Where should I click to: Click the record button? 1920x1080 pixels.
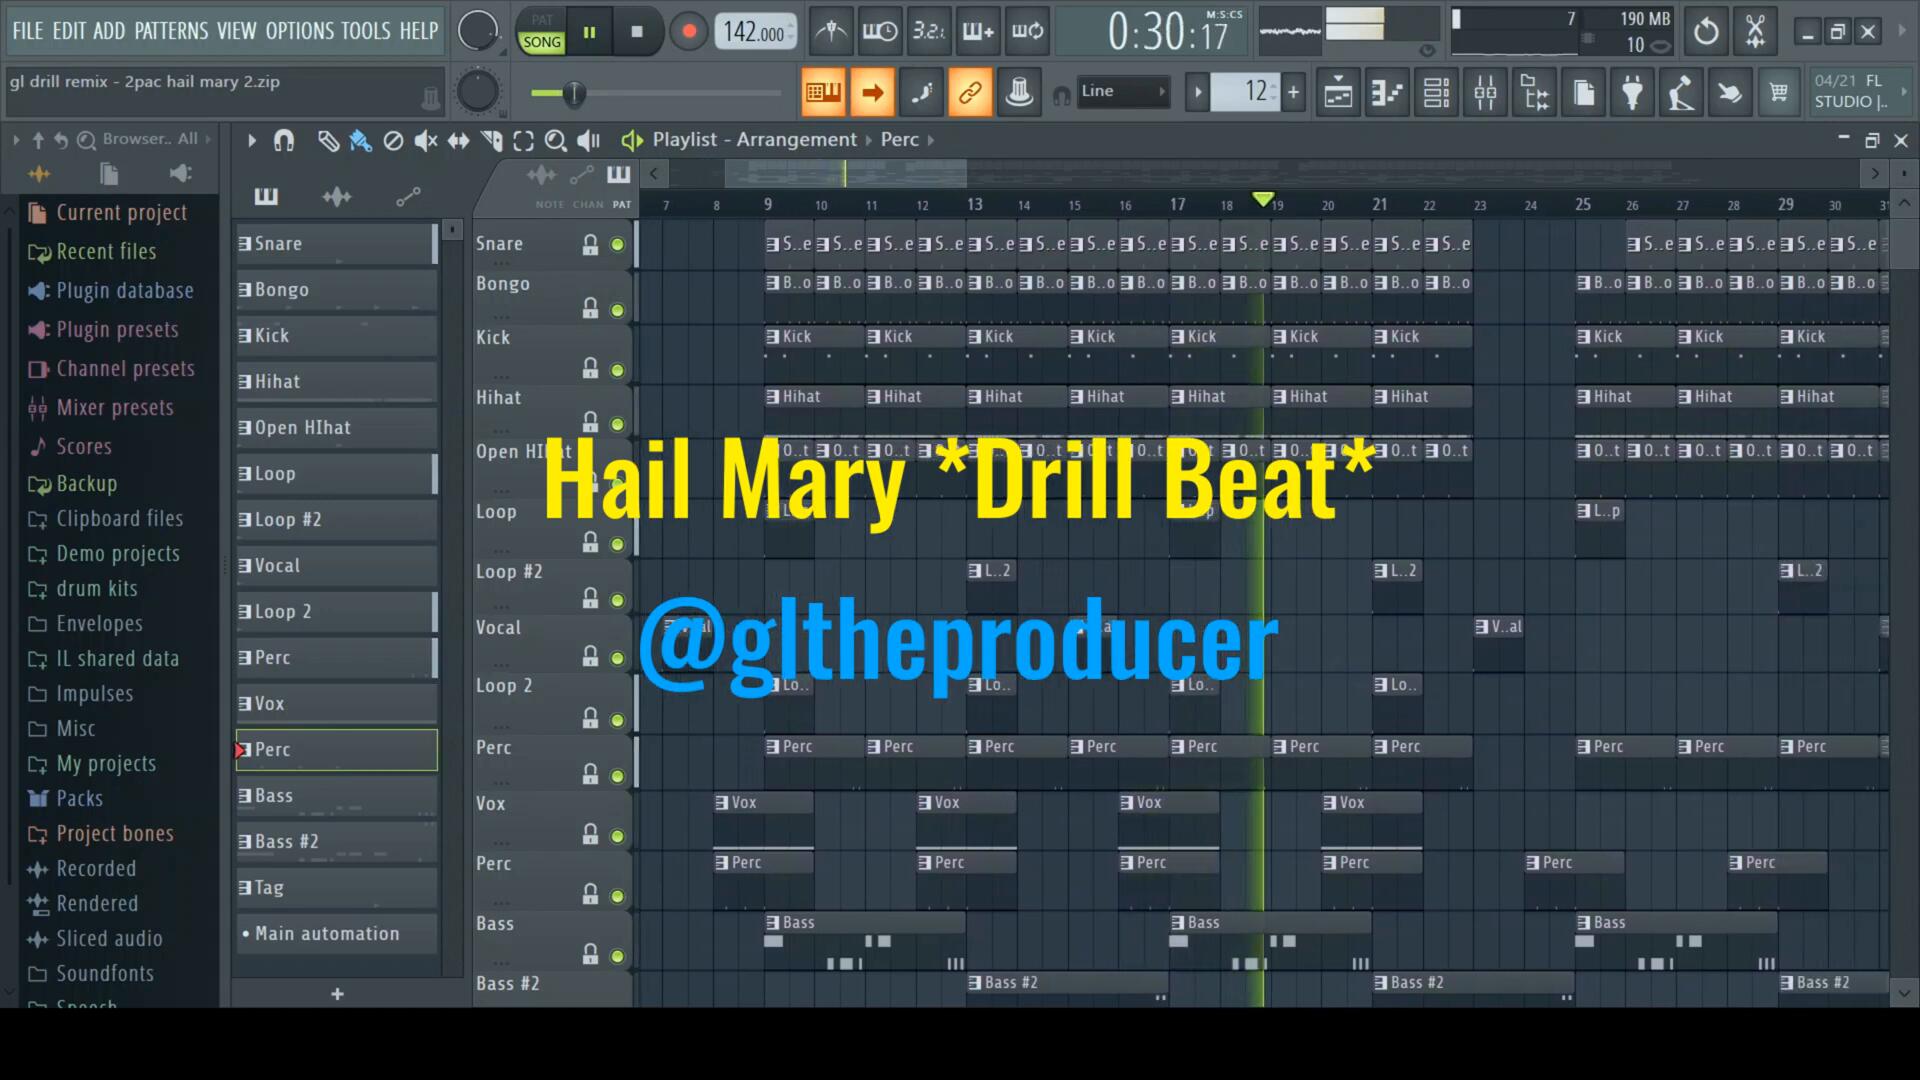coord(689,32)
